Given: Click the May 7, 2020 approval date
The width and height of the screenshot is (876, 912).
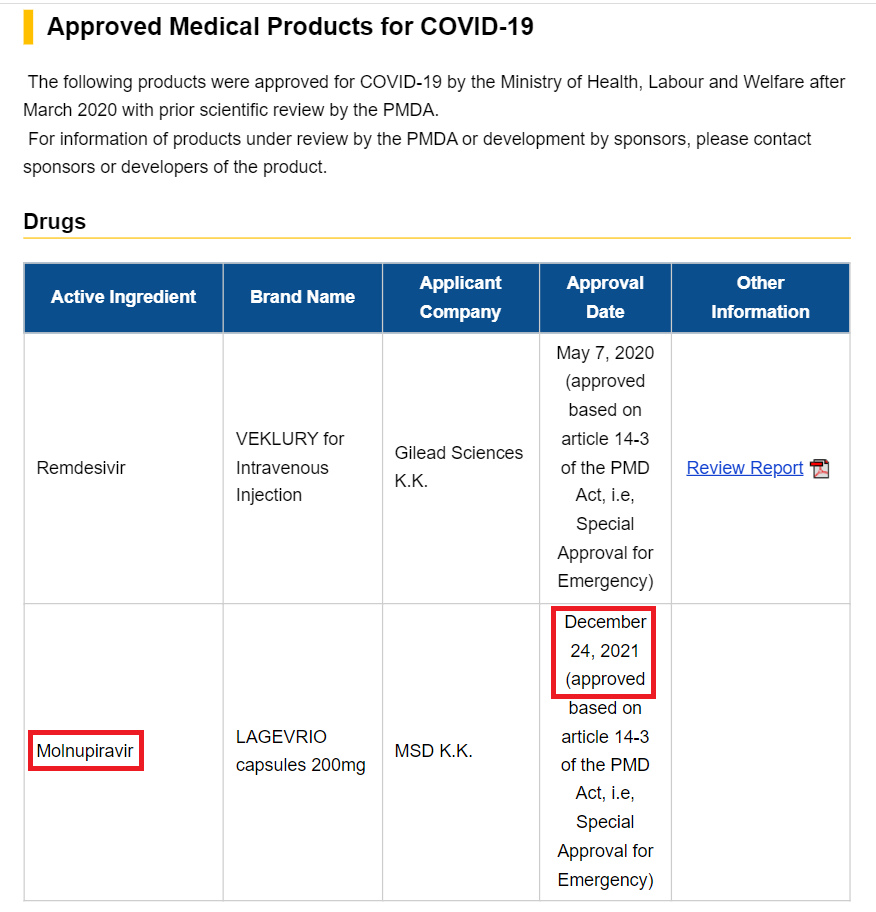Looking at the screenshot, I should (605, 353).
